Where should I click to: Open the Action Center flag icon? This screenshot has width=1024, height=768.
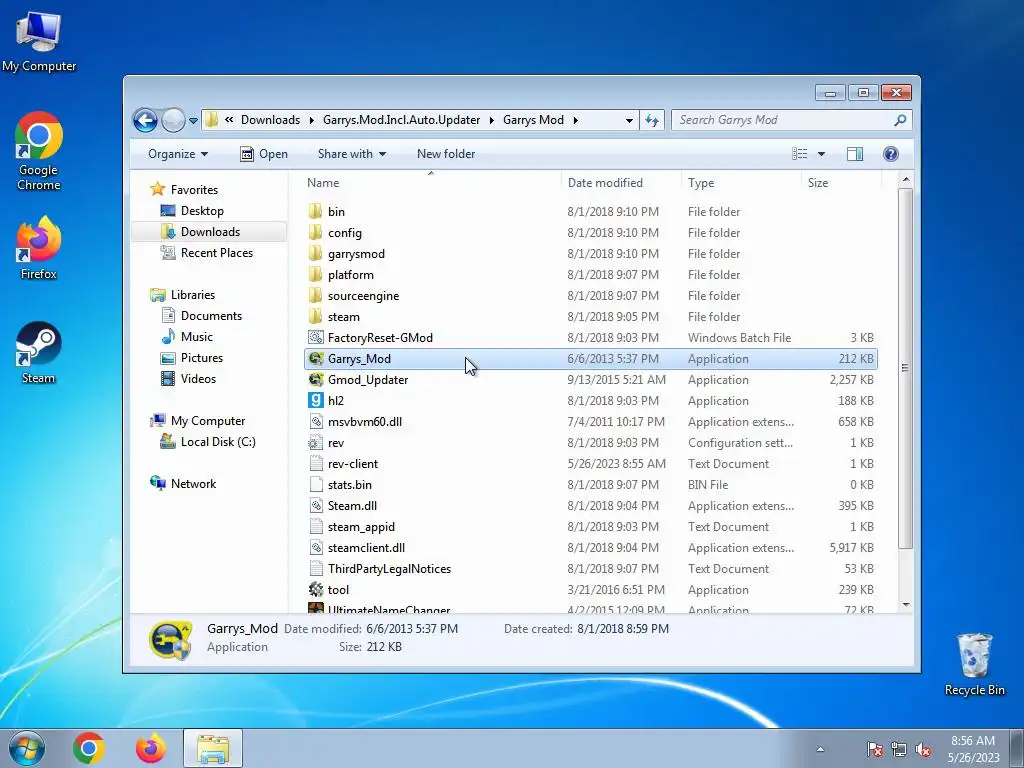coord(875,750)
